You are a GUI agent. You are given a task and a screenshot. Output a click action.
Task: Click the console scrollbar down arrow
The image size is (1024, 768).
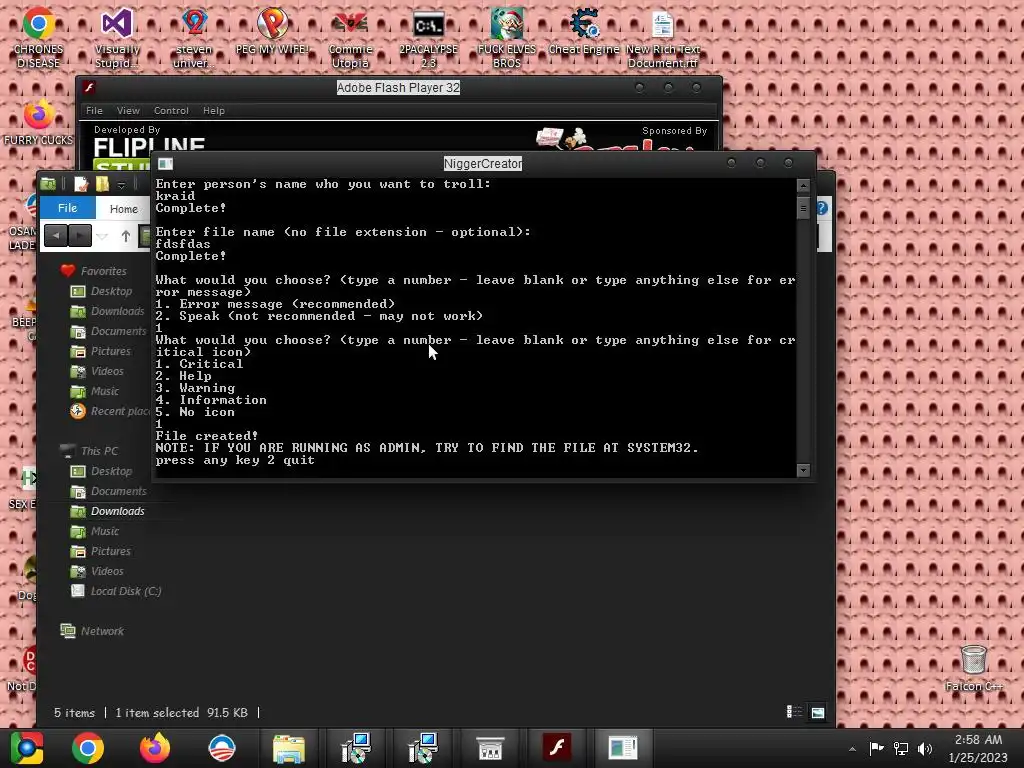[803, 470]
